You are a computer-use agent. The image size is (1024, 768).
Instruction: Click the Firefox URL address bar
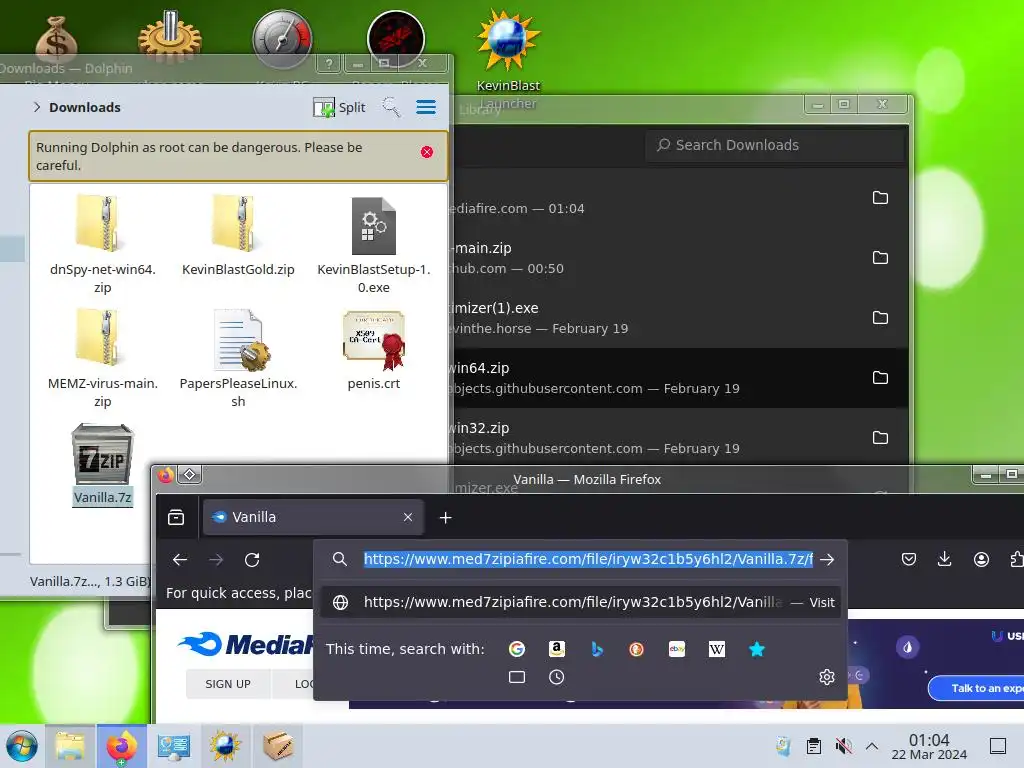[588, 559]
